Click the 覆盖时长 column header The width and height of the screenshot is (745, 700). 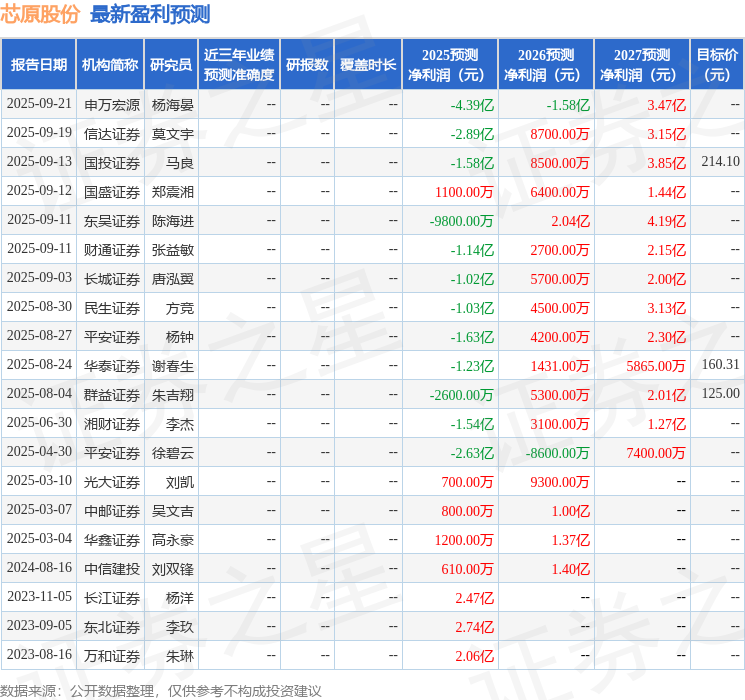point(368,65)
